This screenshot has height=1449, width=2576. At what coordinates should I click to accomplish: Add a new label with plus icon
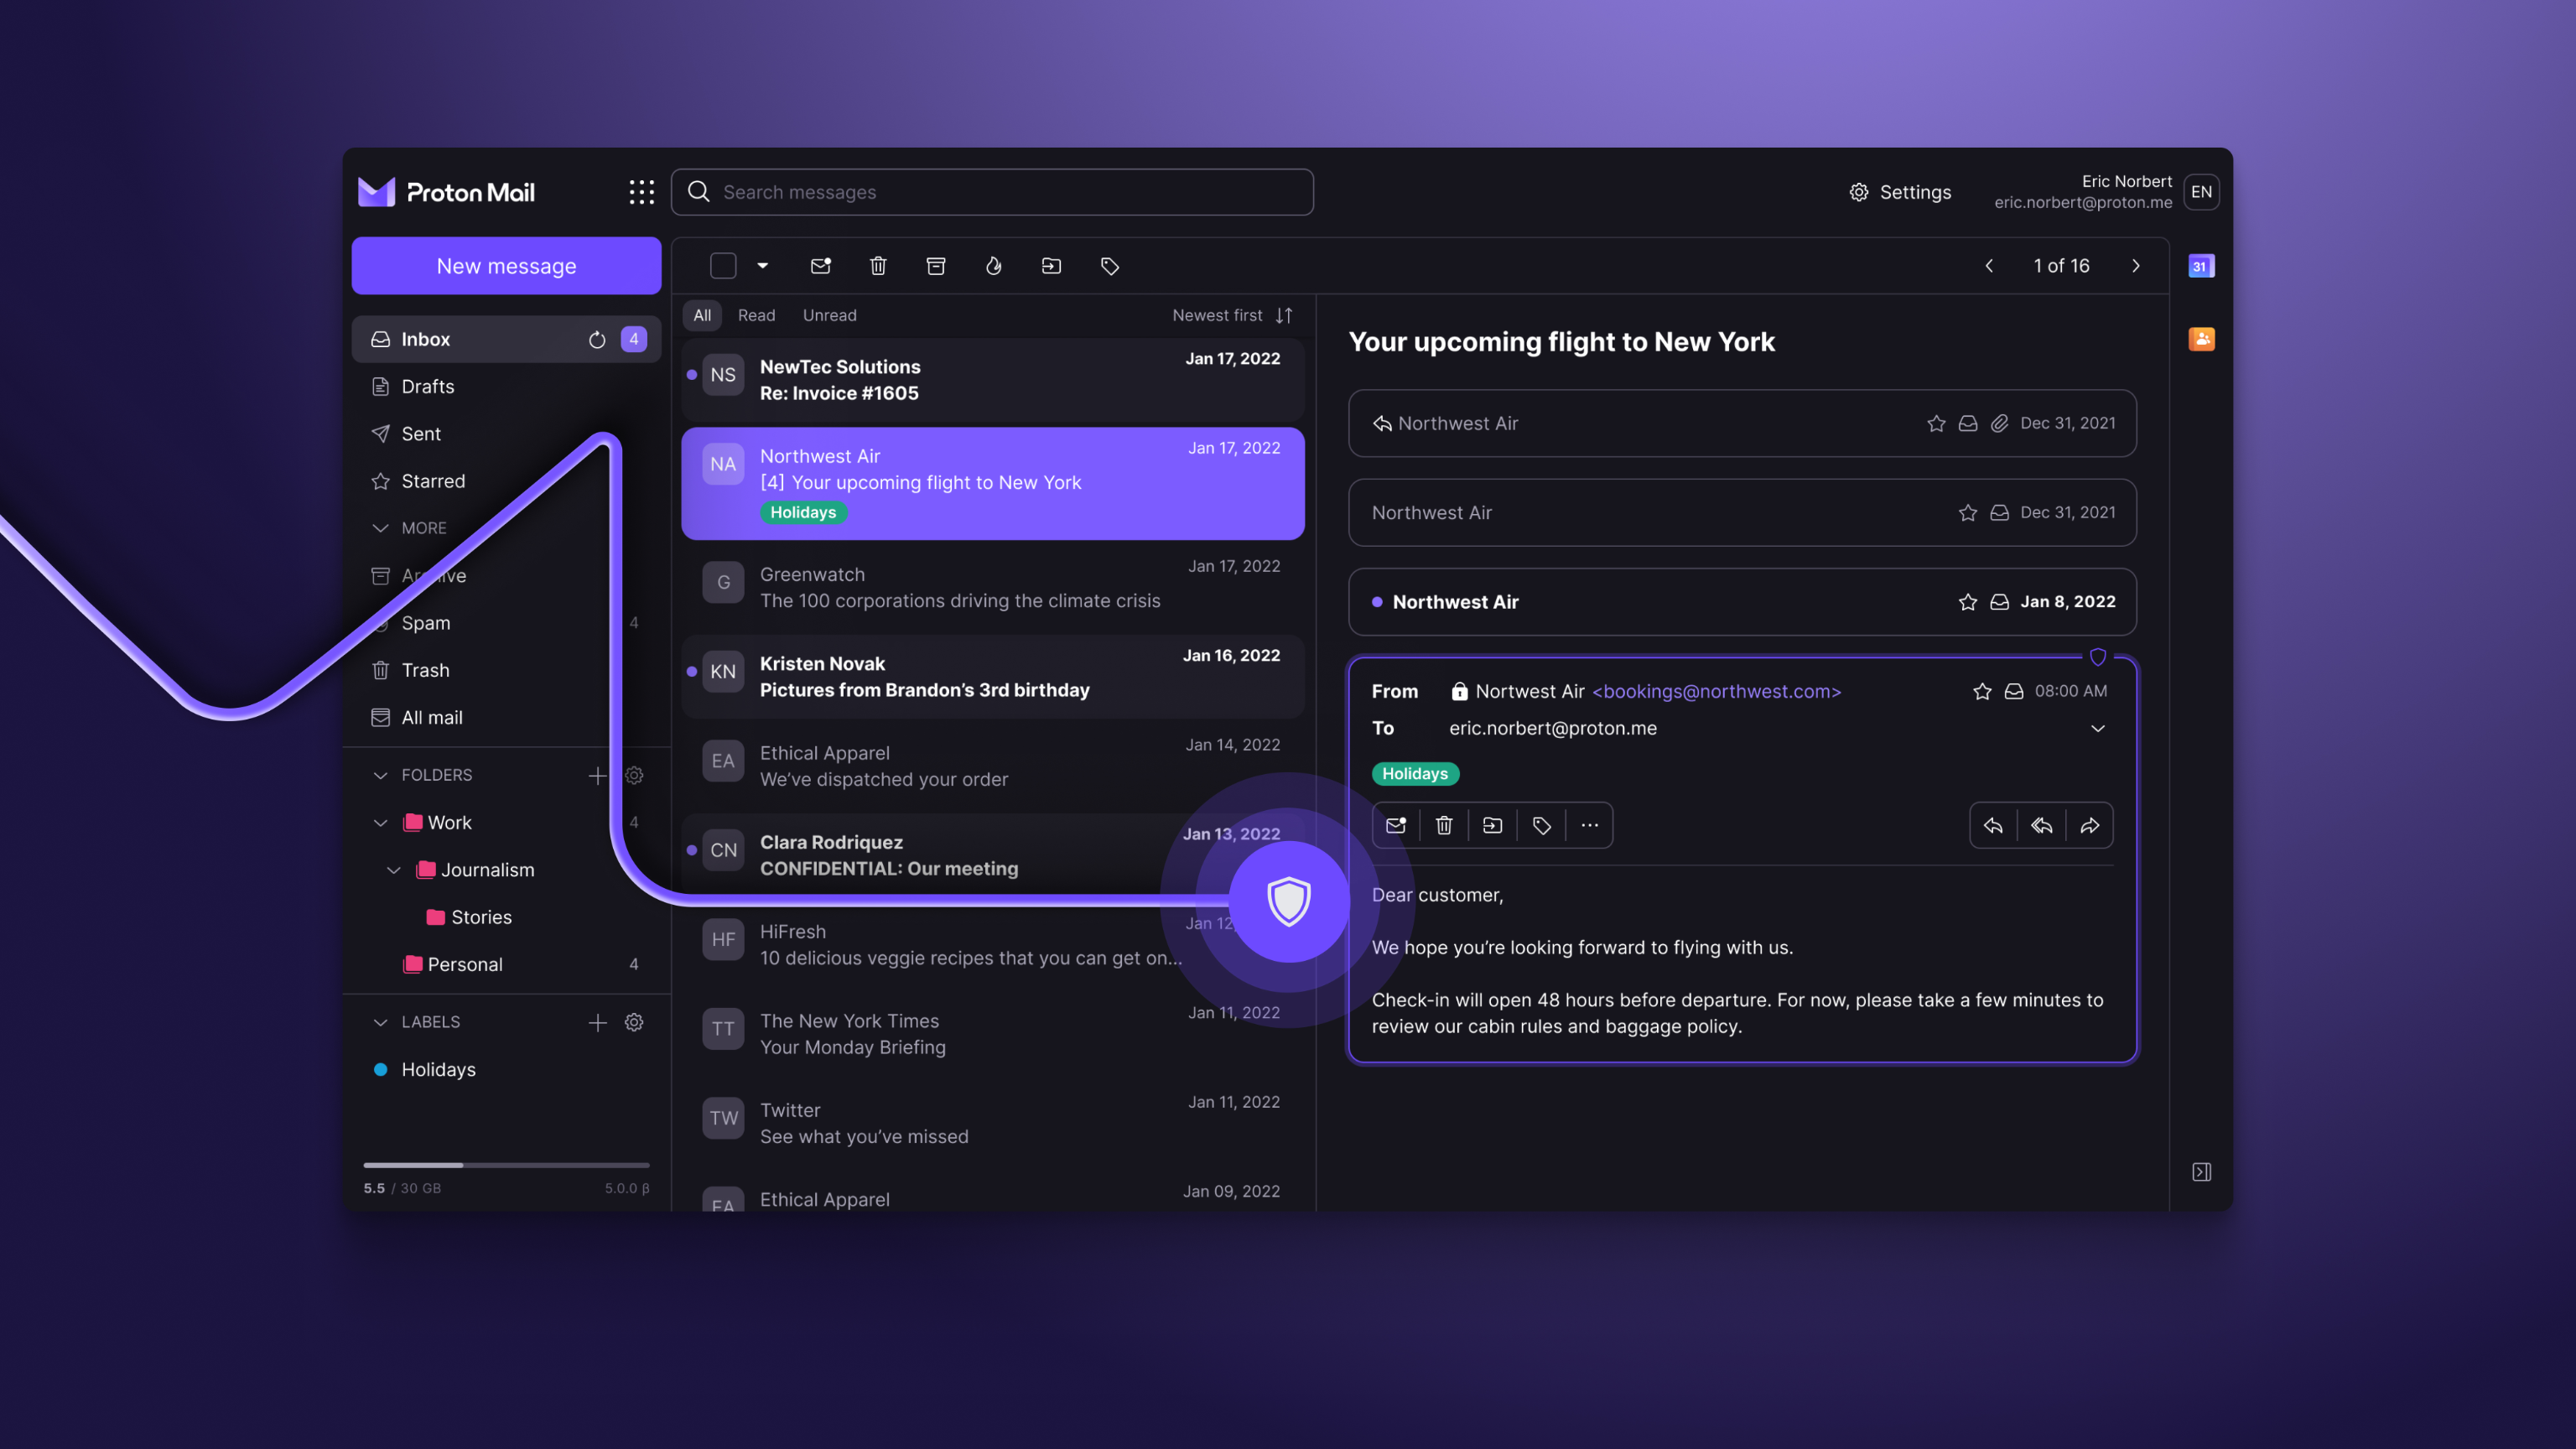pyautogui.click(x=597, y=1022)
